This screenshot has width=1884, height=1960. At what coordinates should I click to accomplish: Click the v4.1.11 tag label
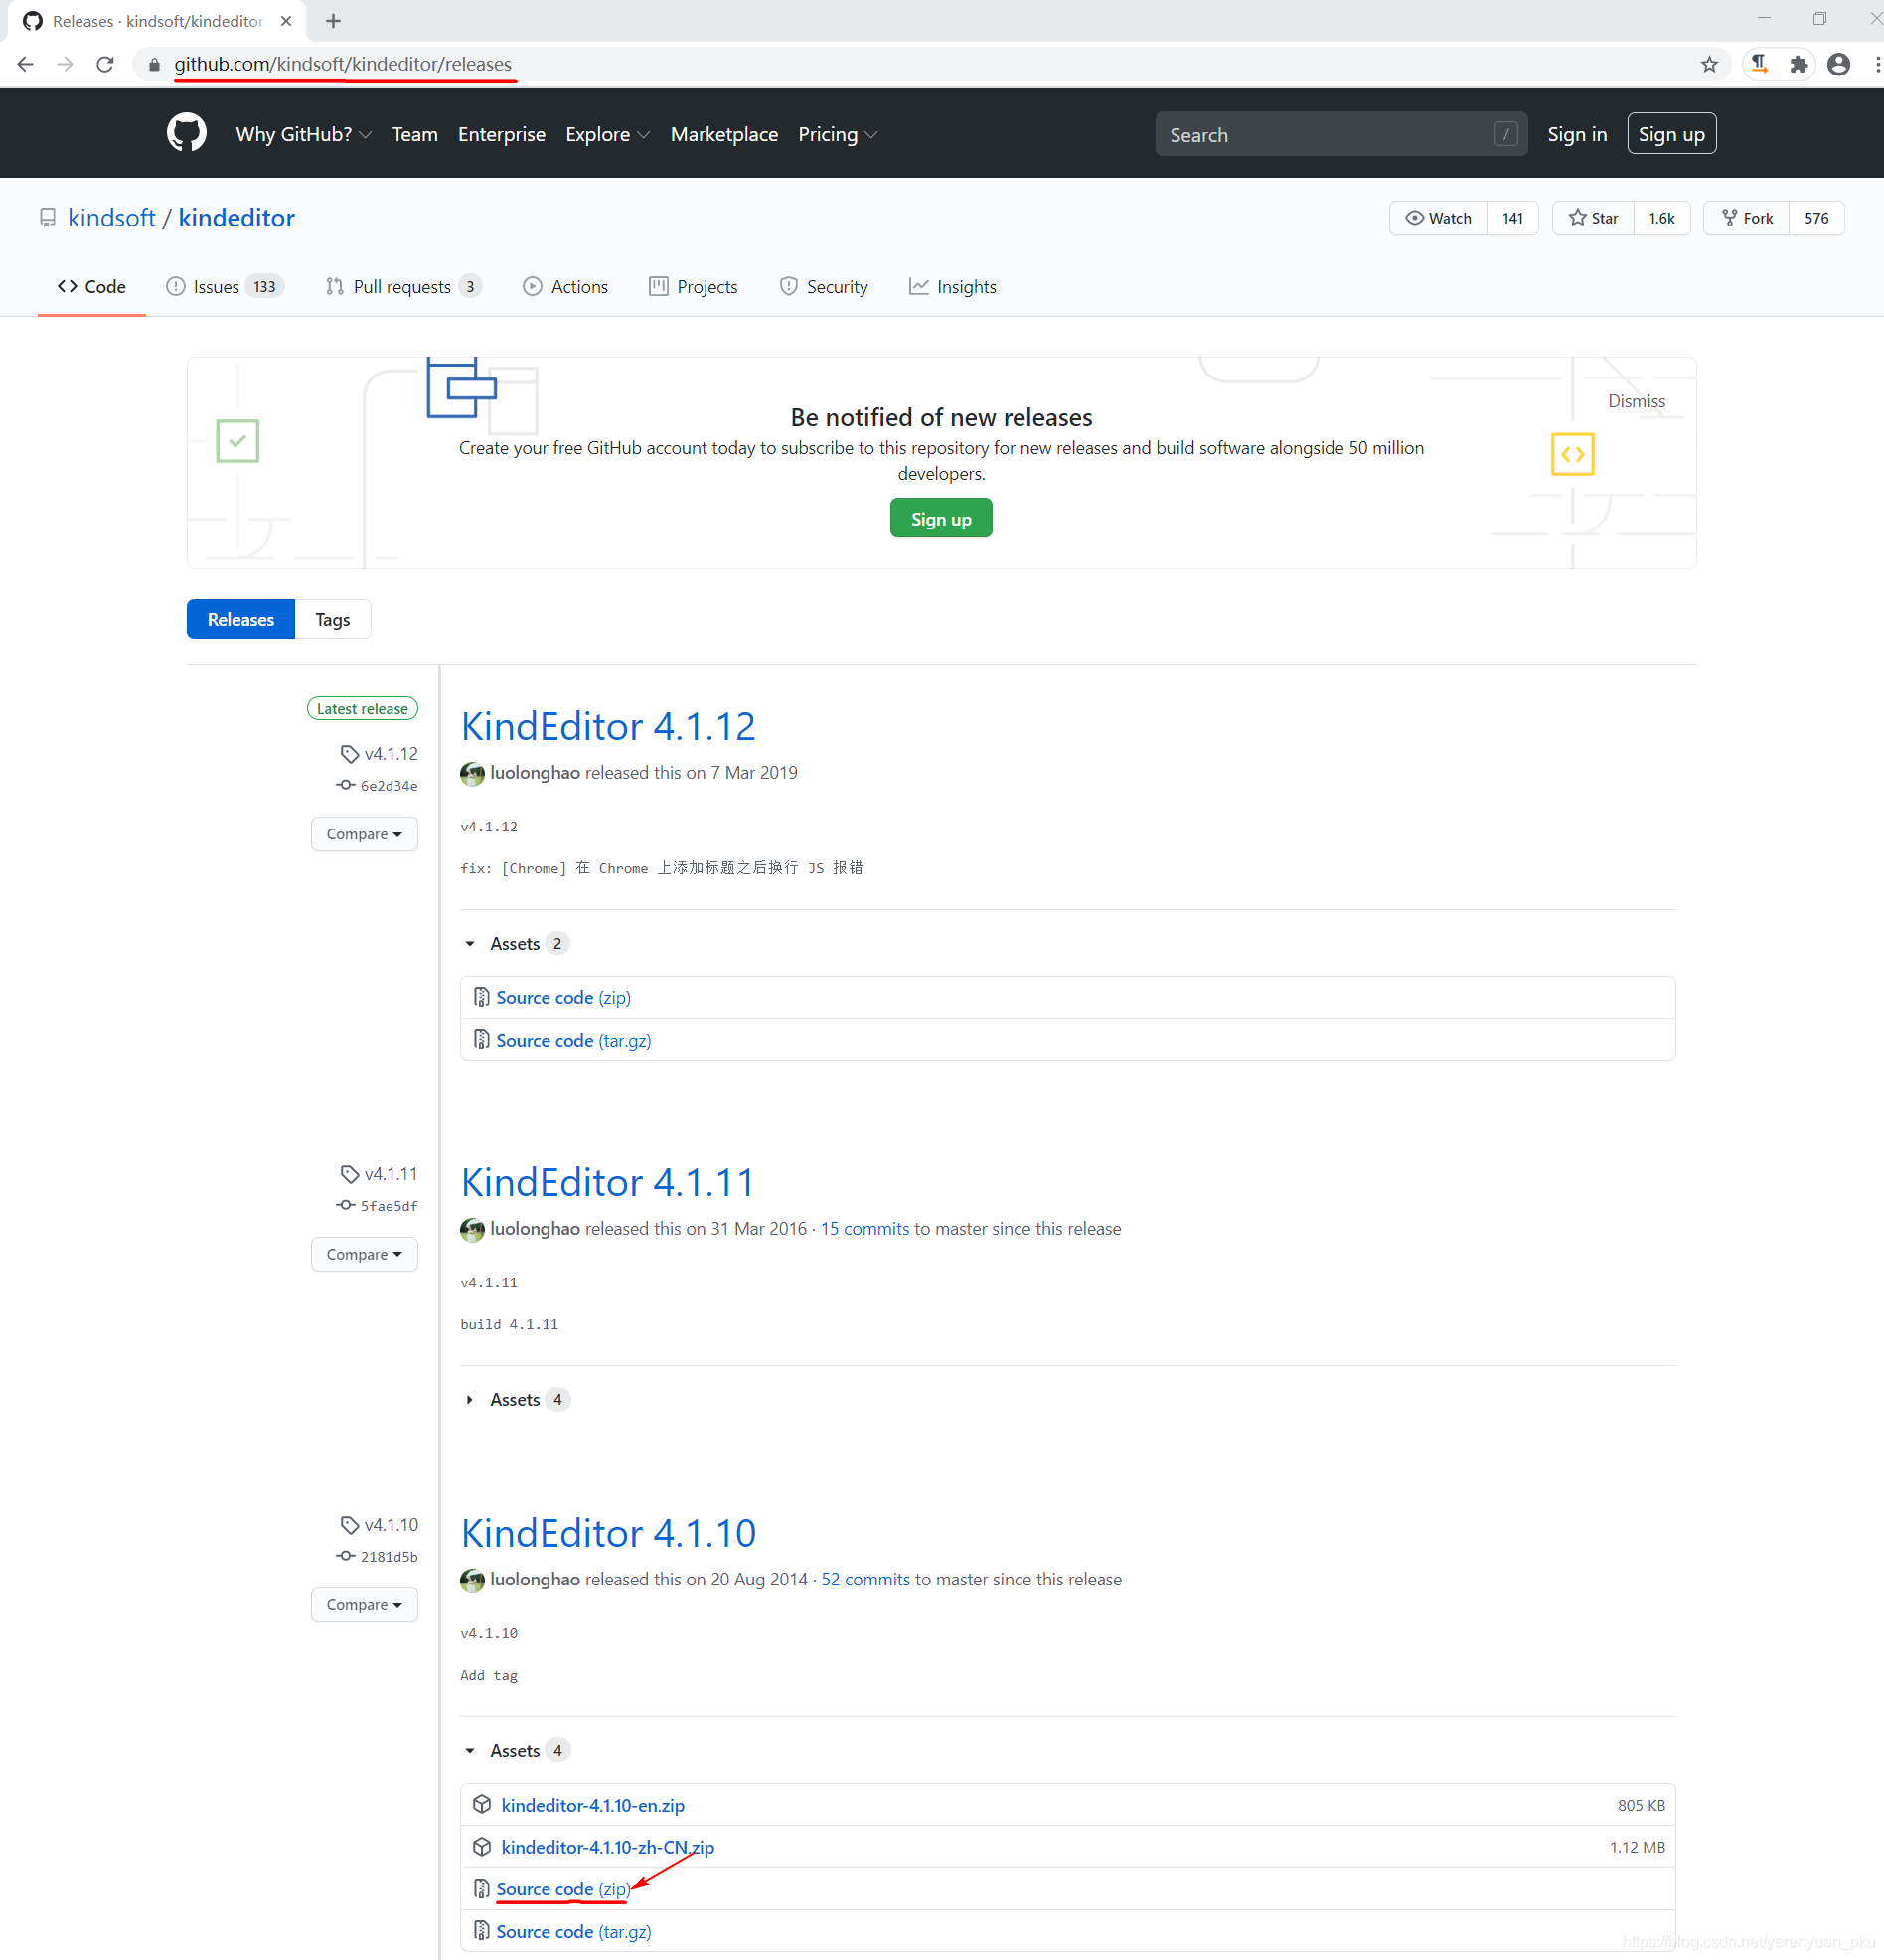click(391, 1173)
